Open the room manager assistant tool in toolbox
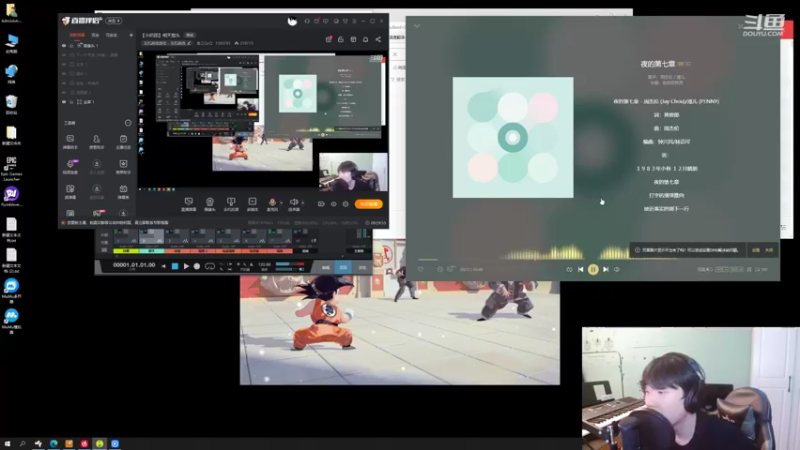The height and width of the screenshot is (450, 800). (x=96, y=142)
